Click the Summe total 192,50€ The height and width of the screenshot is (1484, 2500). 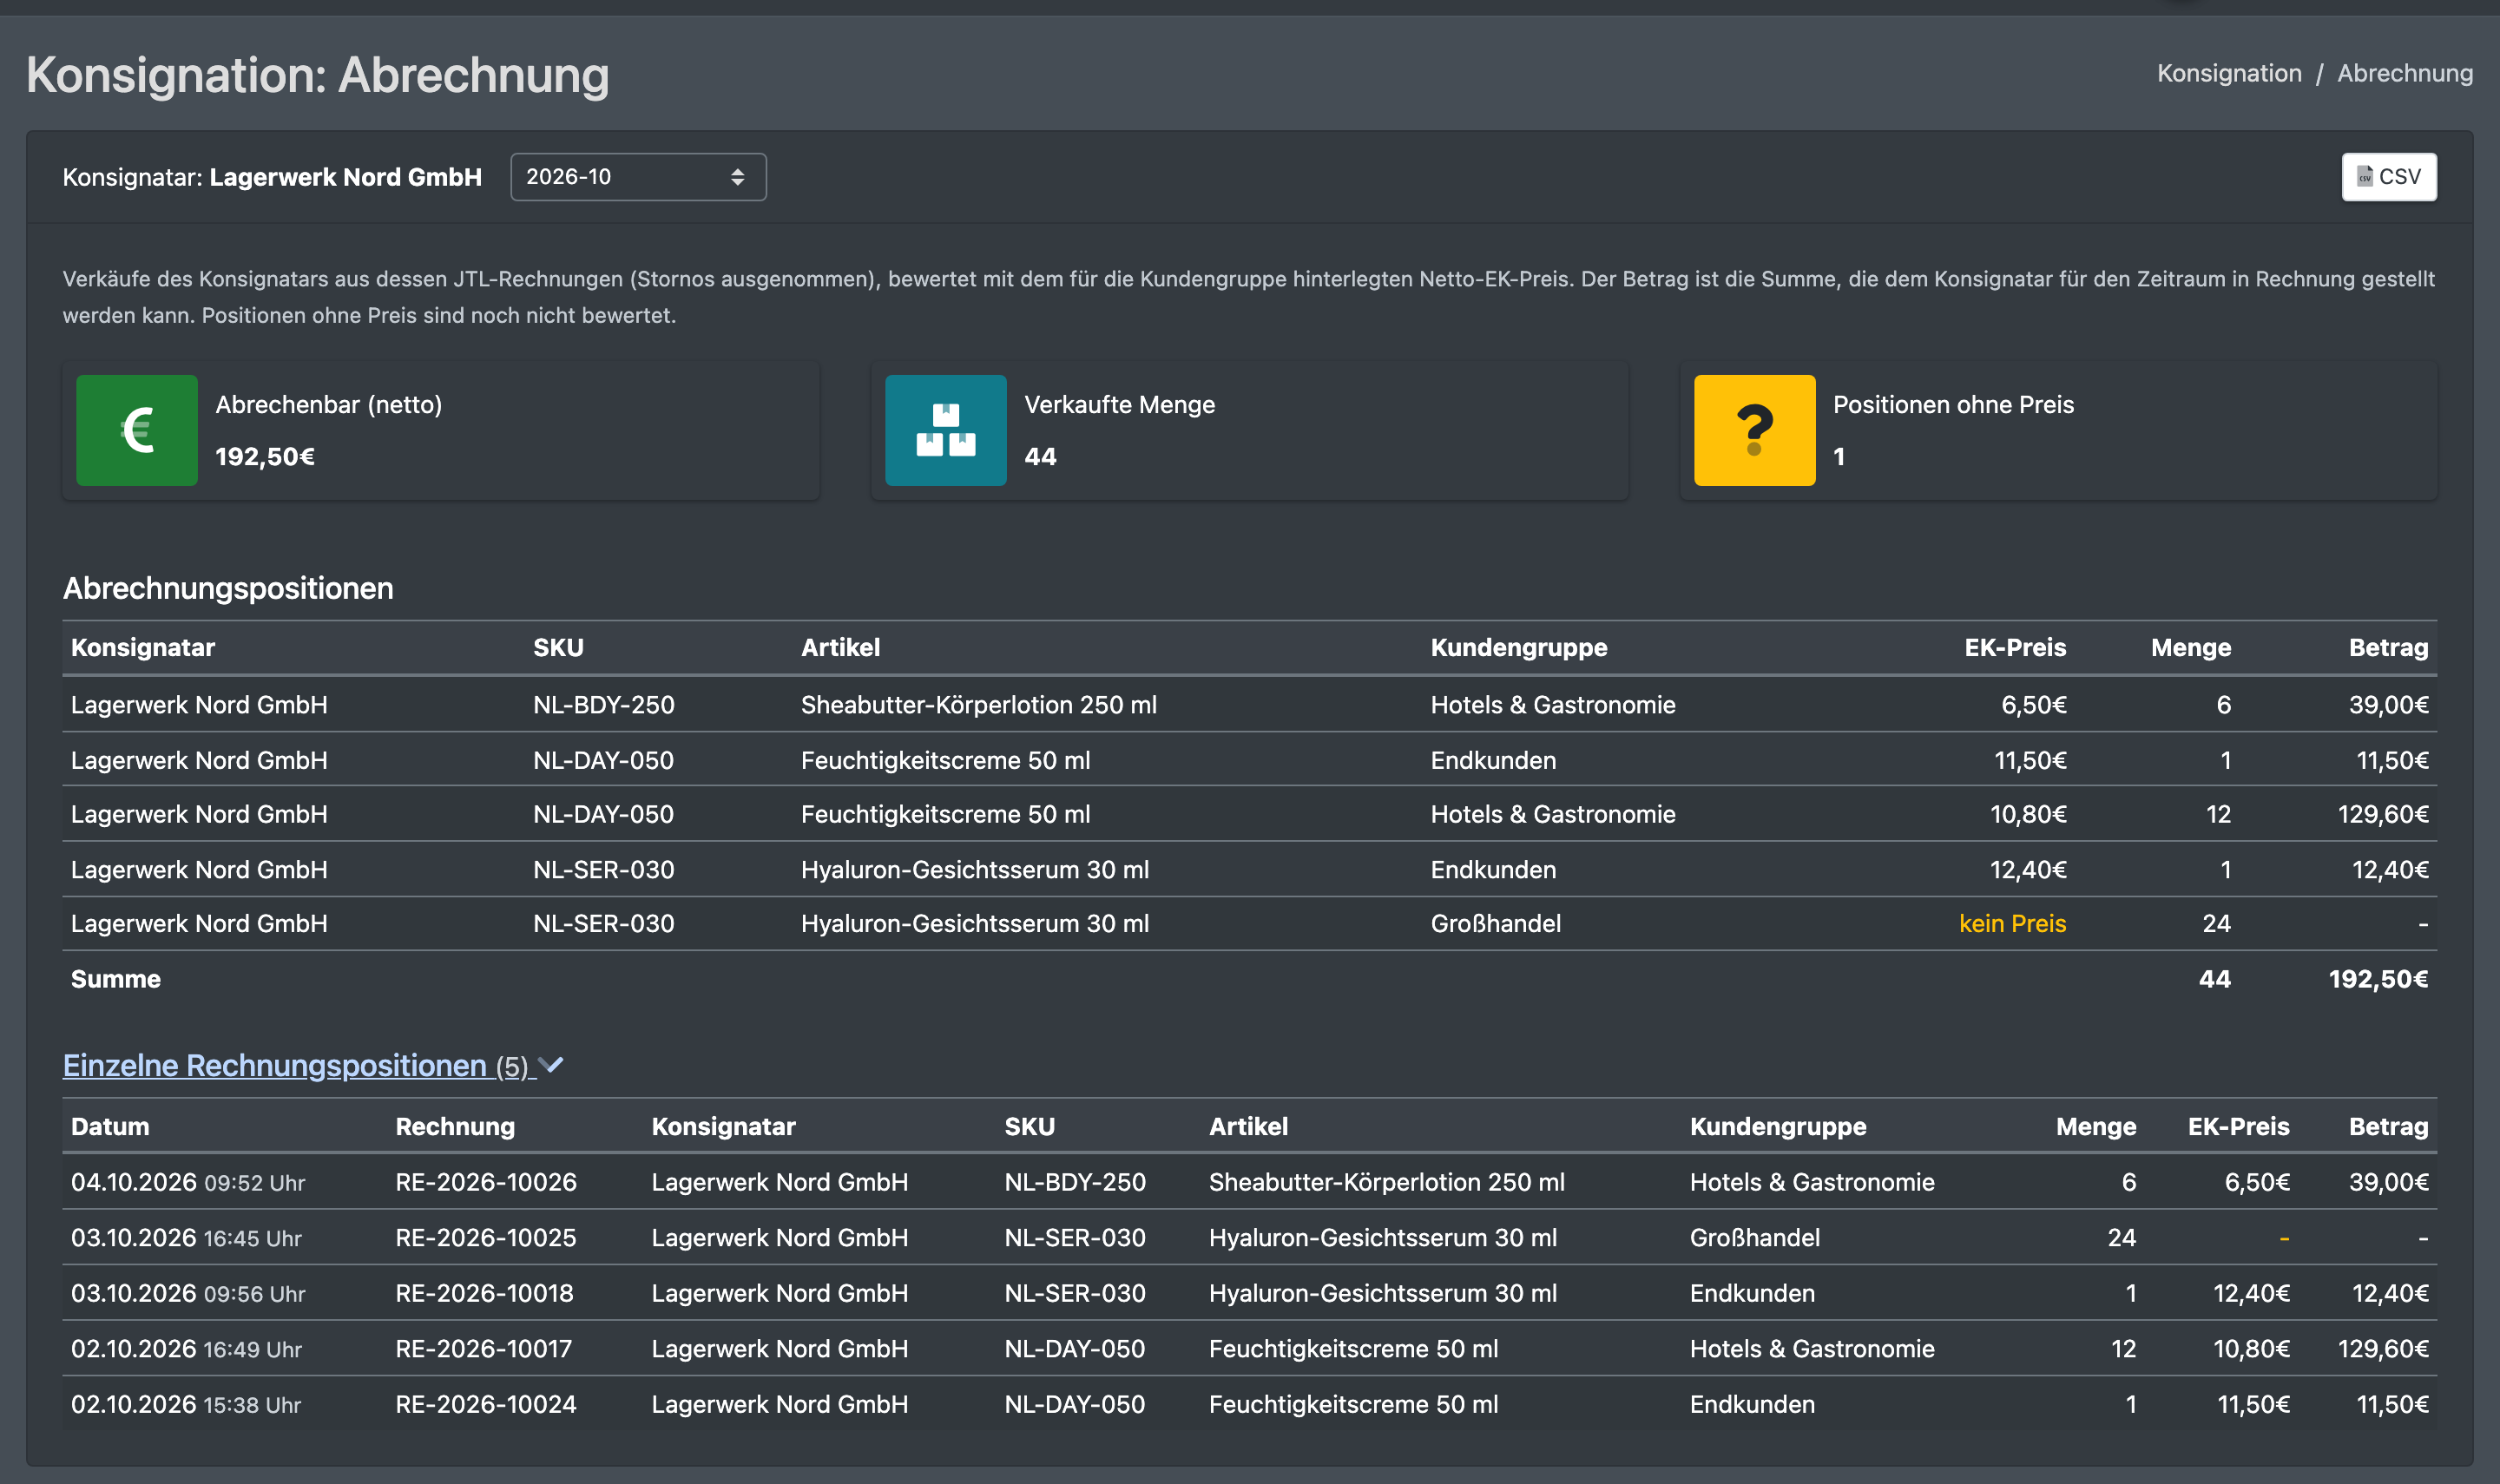[x=2378, y=979]
